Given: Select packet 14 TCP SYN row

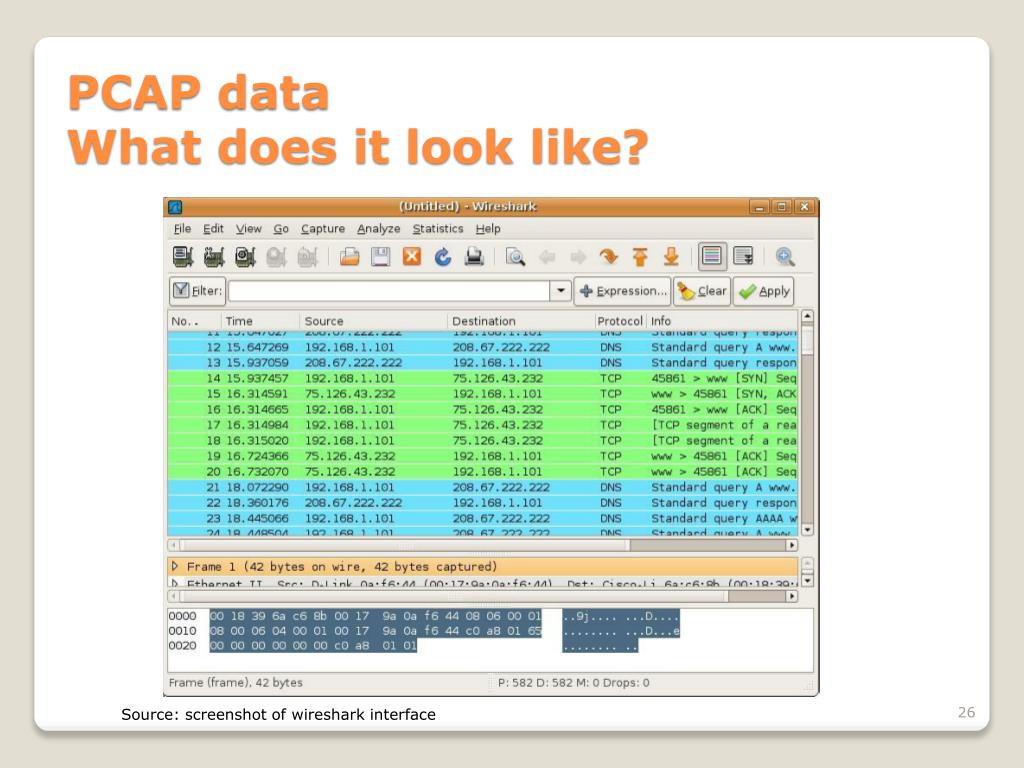Looking at the screenshot, I should pyautogui.click(x=483, y=378).
